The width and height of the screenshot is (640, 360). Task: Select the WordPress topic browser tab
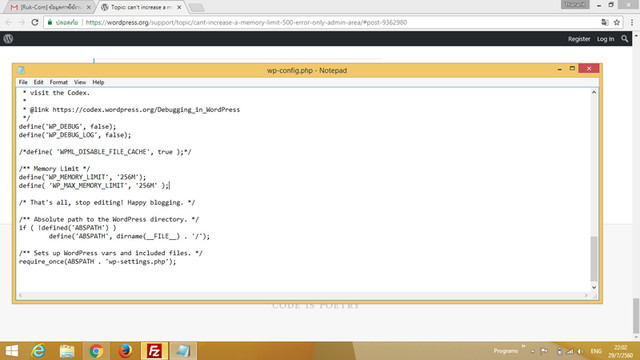tap(140, 7)
